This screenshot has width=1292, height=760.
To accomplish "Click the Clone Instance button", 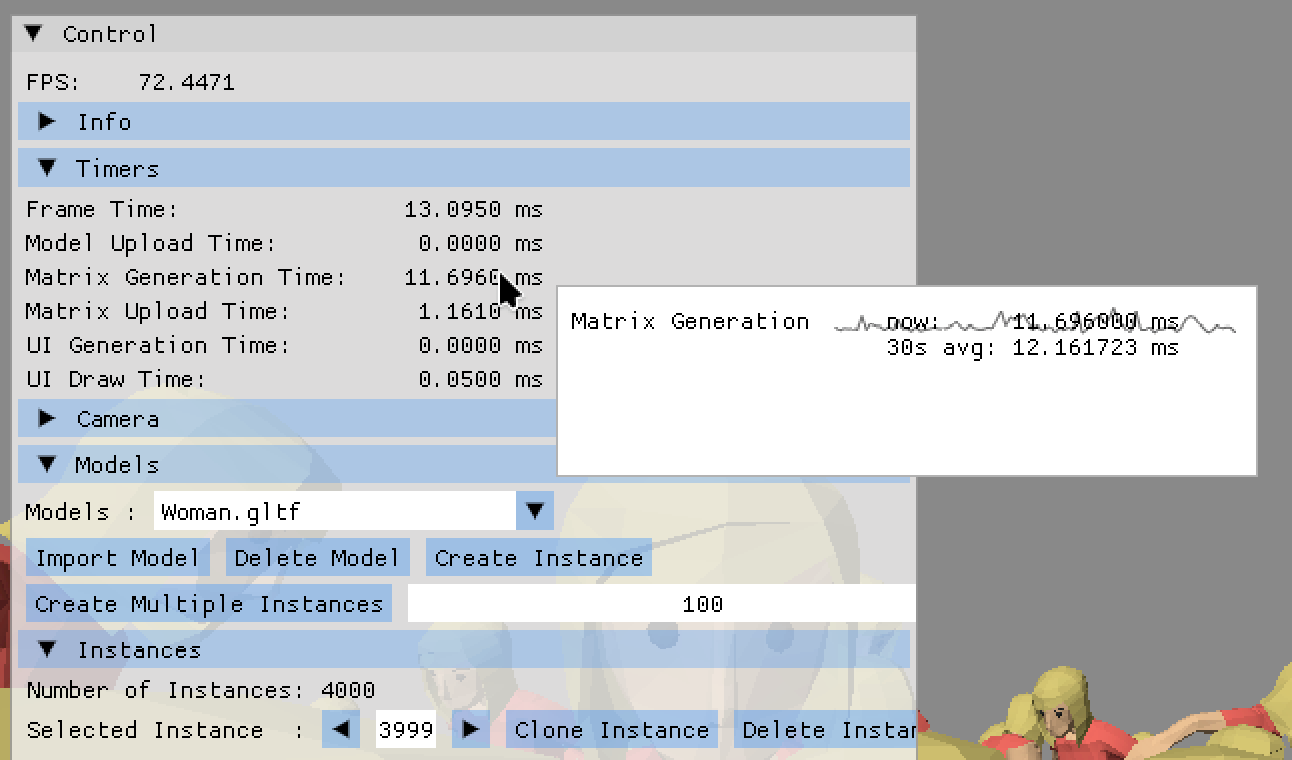I will [x=611, y=730].
